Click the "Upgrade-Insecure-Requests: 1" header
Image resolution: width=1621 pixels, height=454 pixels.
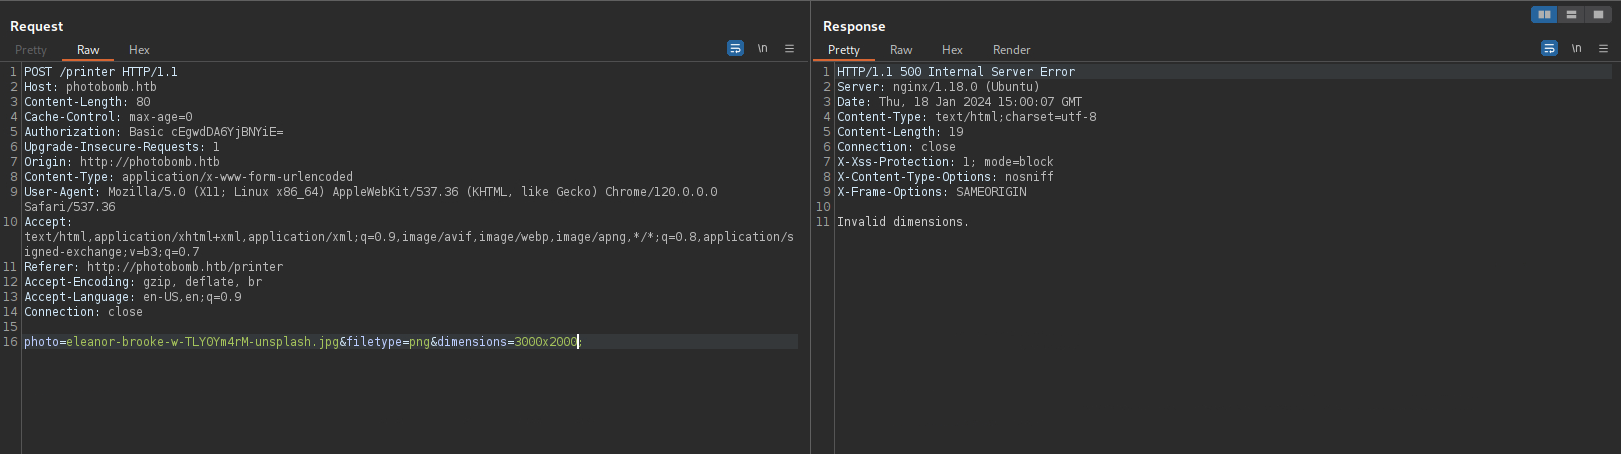tap(122, 147)
